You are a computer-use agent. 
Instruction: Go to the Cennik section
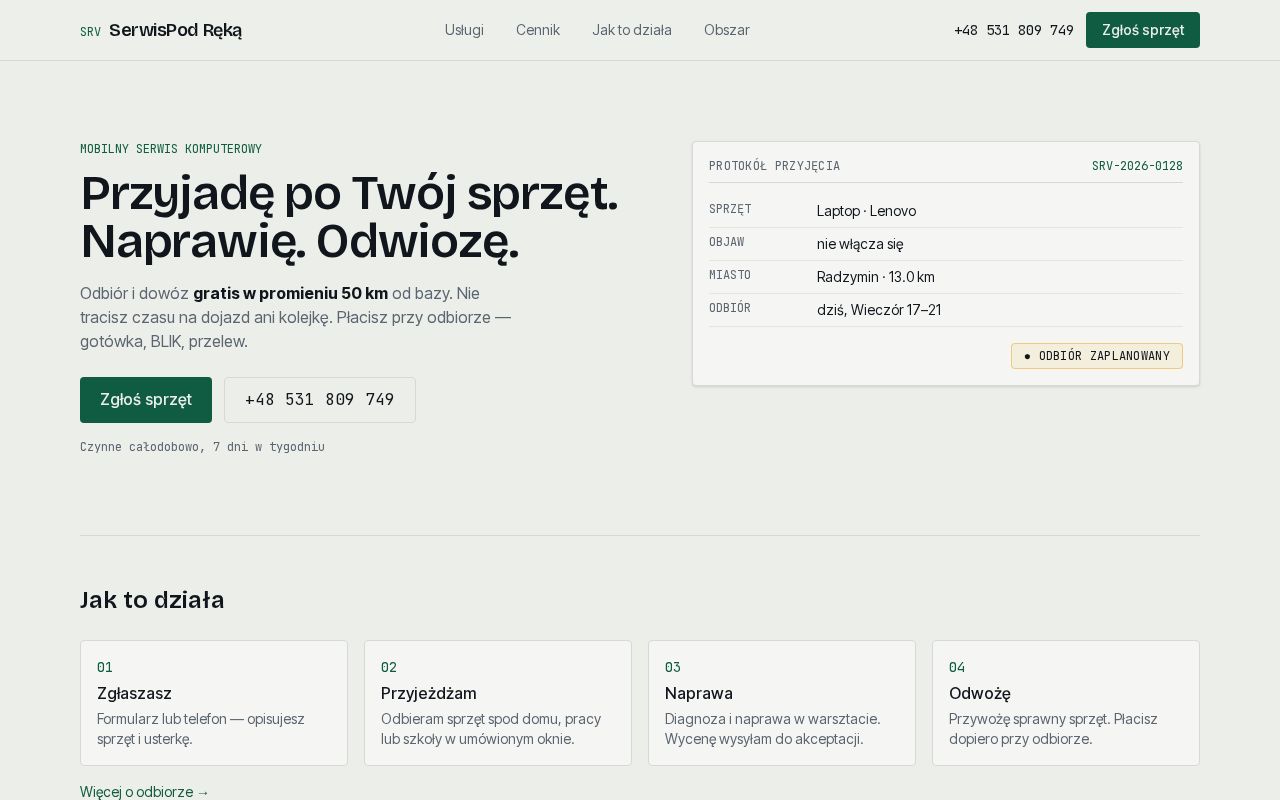(538, 30)
